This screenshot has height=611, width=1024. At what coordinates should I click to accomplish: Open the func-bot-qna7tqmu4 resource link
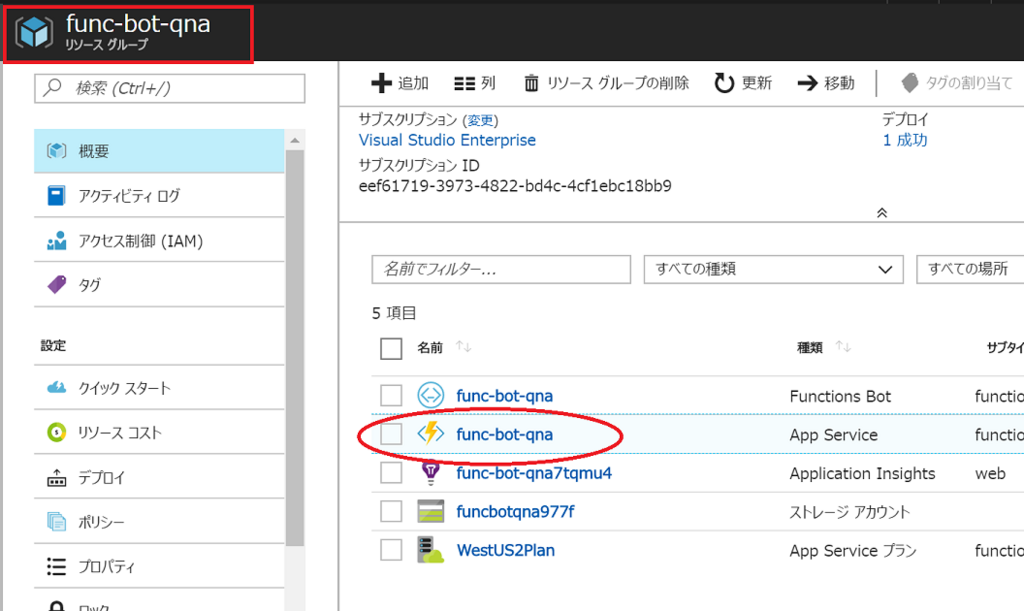coord(534,473)
